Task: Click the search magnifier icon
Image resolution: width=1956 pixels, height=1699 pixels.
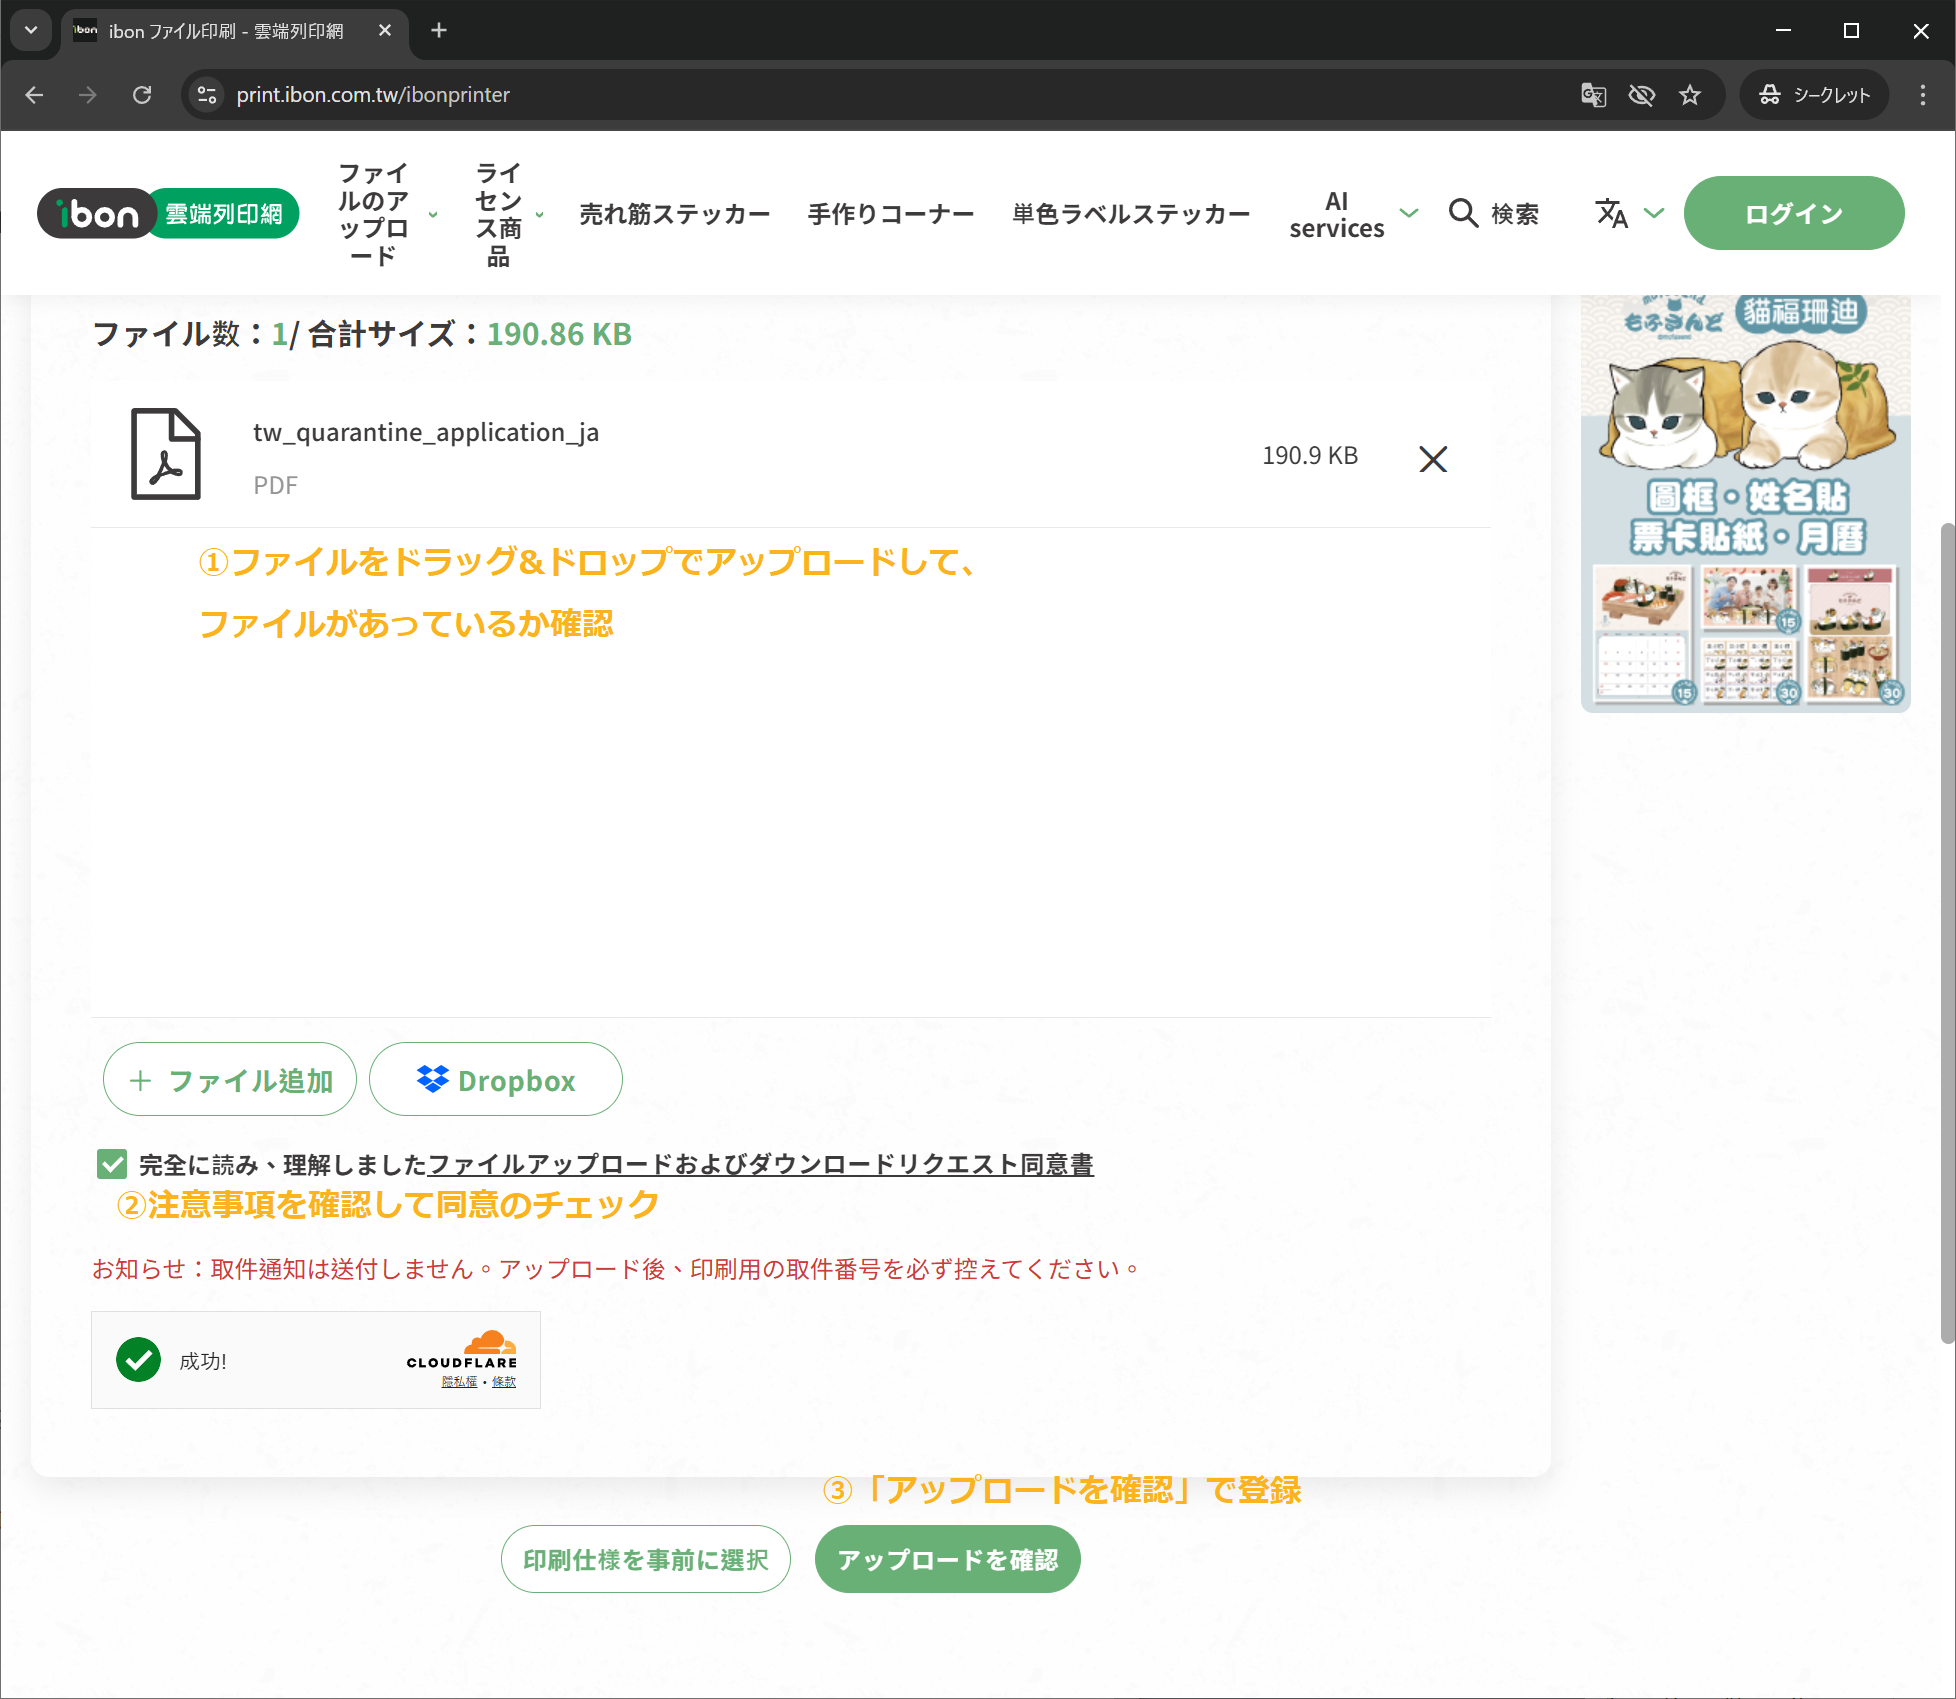Action: (1463, 213)
